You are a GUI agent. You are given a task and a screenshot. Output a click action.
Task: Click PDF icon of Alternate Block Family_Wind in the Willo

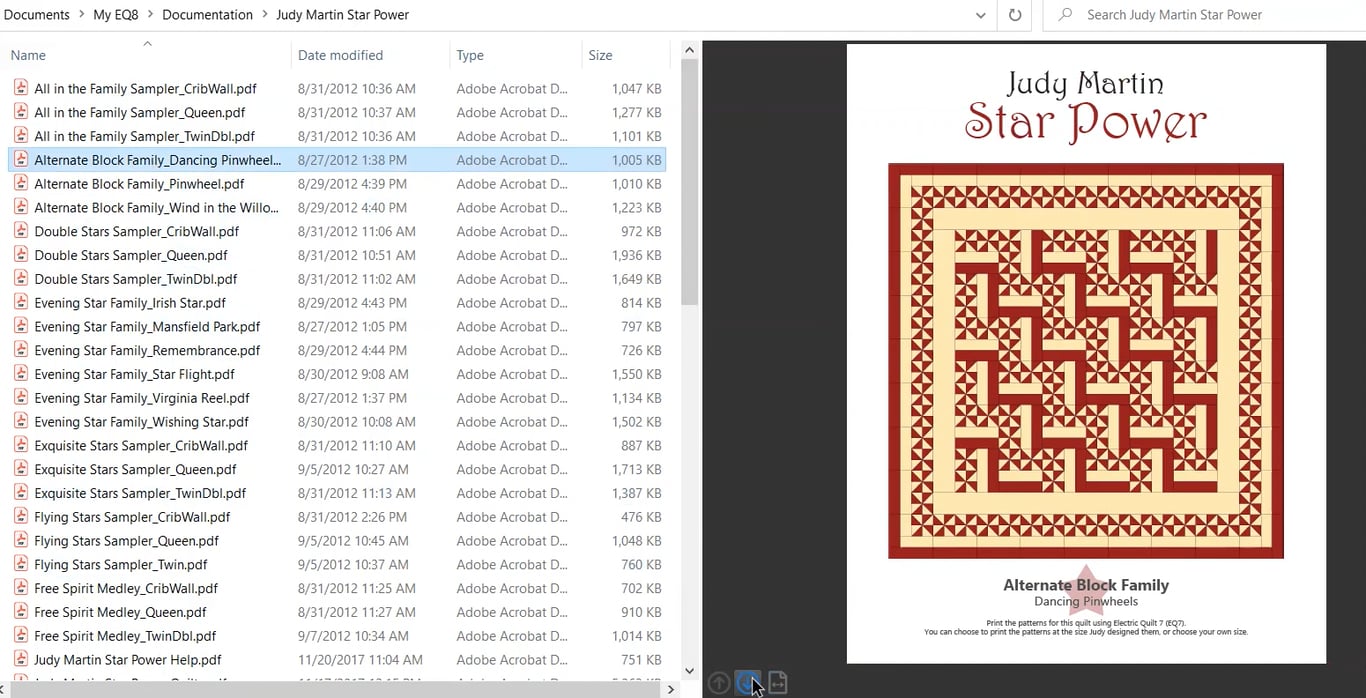(x=21, y=207)
